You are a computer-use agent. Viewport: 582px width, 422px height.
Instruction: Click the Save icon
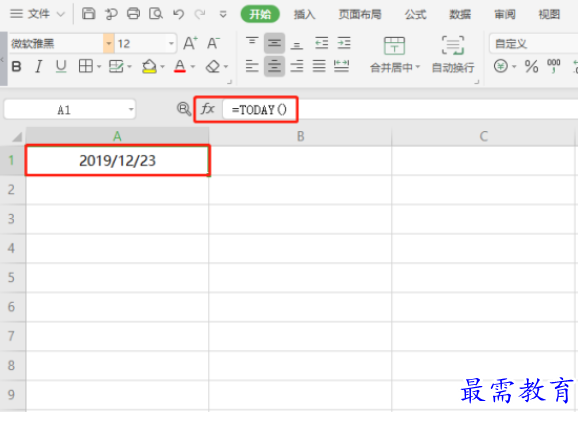88,14
